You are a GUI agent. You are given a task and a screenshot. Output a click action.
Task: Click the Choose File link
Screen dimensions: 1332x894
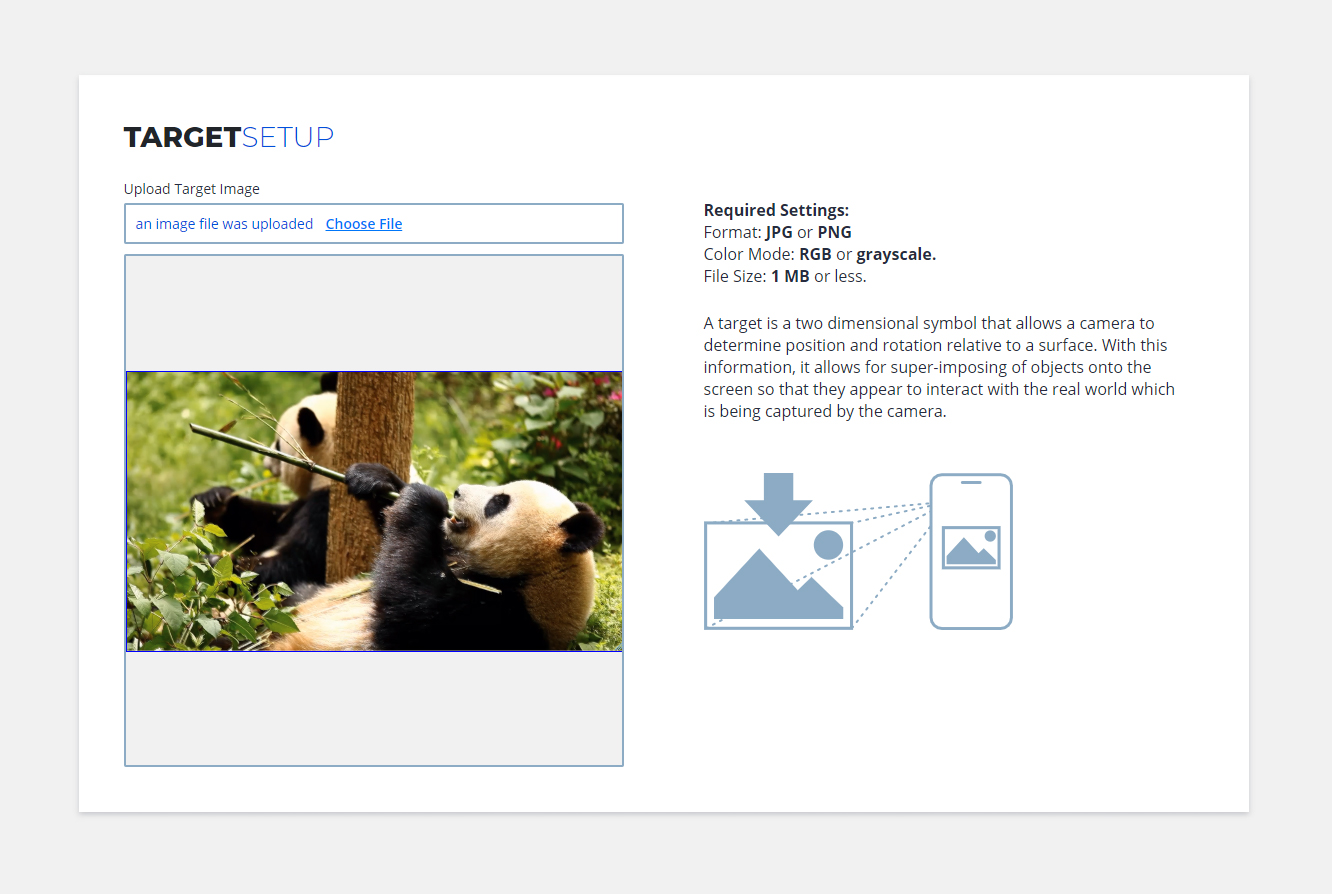click(x=363, y=224)
